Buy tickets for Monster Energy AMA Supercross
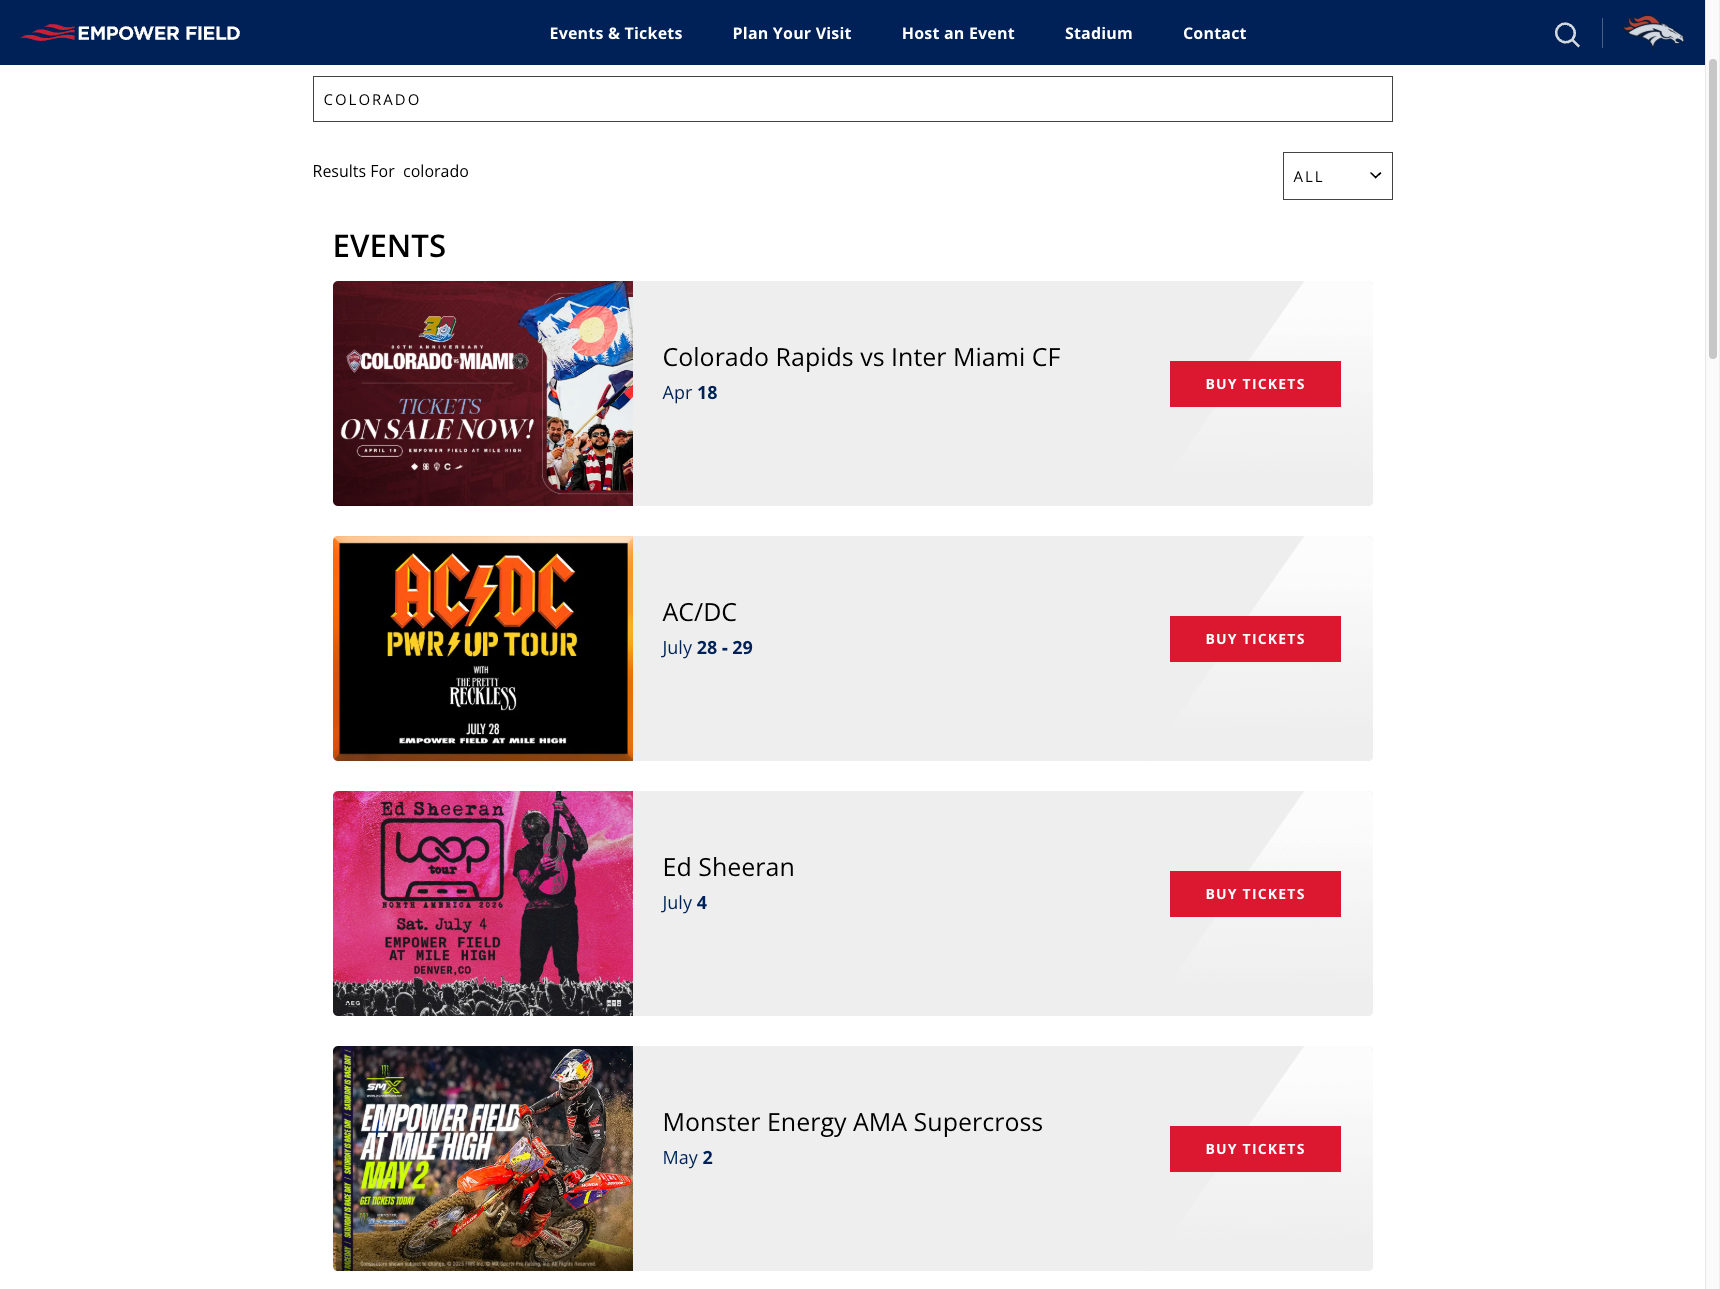 click(1255, 1149)
